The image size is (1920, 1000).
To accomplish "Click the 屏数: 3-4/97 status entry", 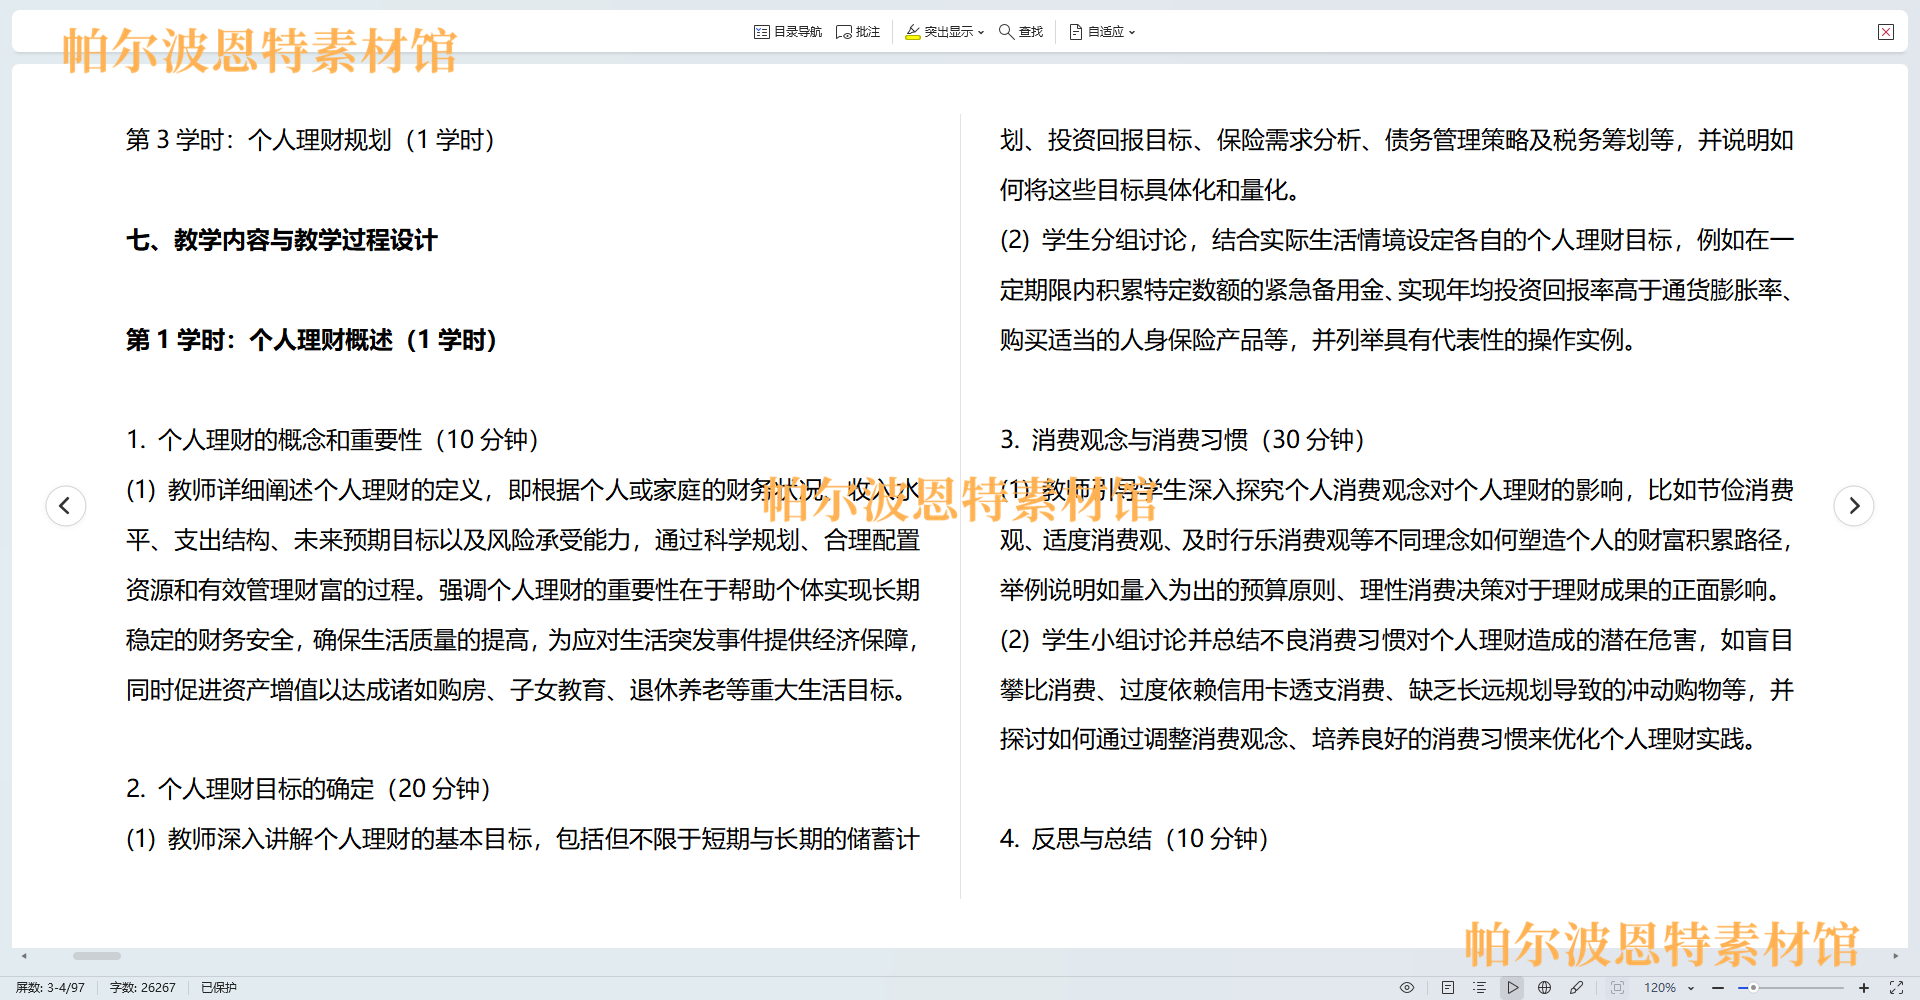I will [x=50, y=987].
